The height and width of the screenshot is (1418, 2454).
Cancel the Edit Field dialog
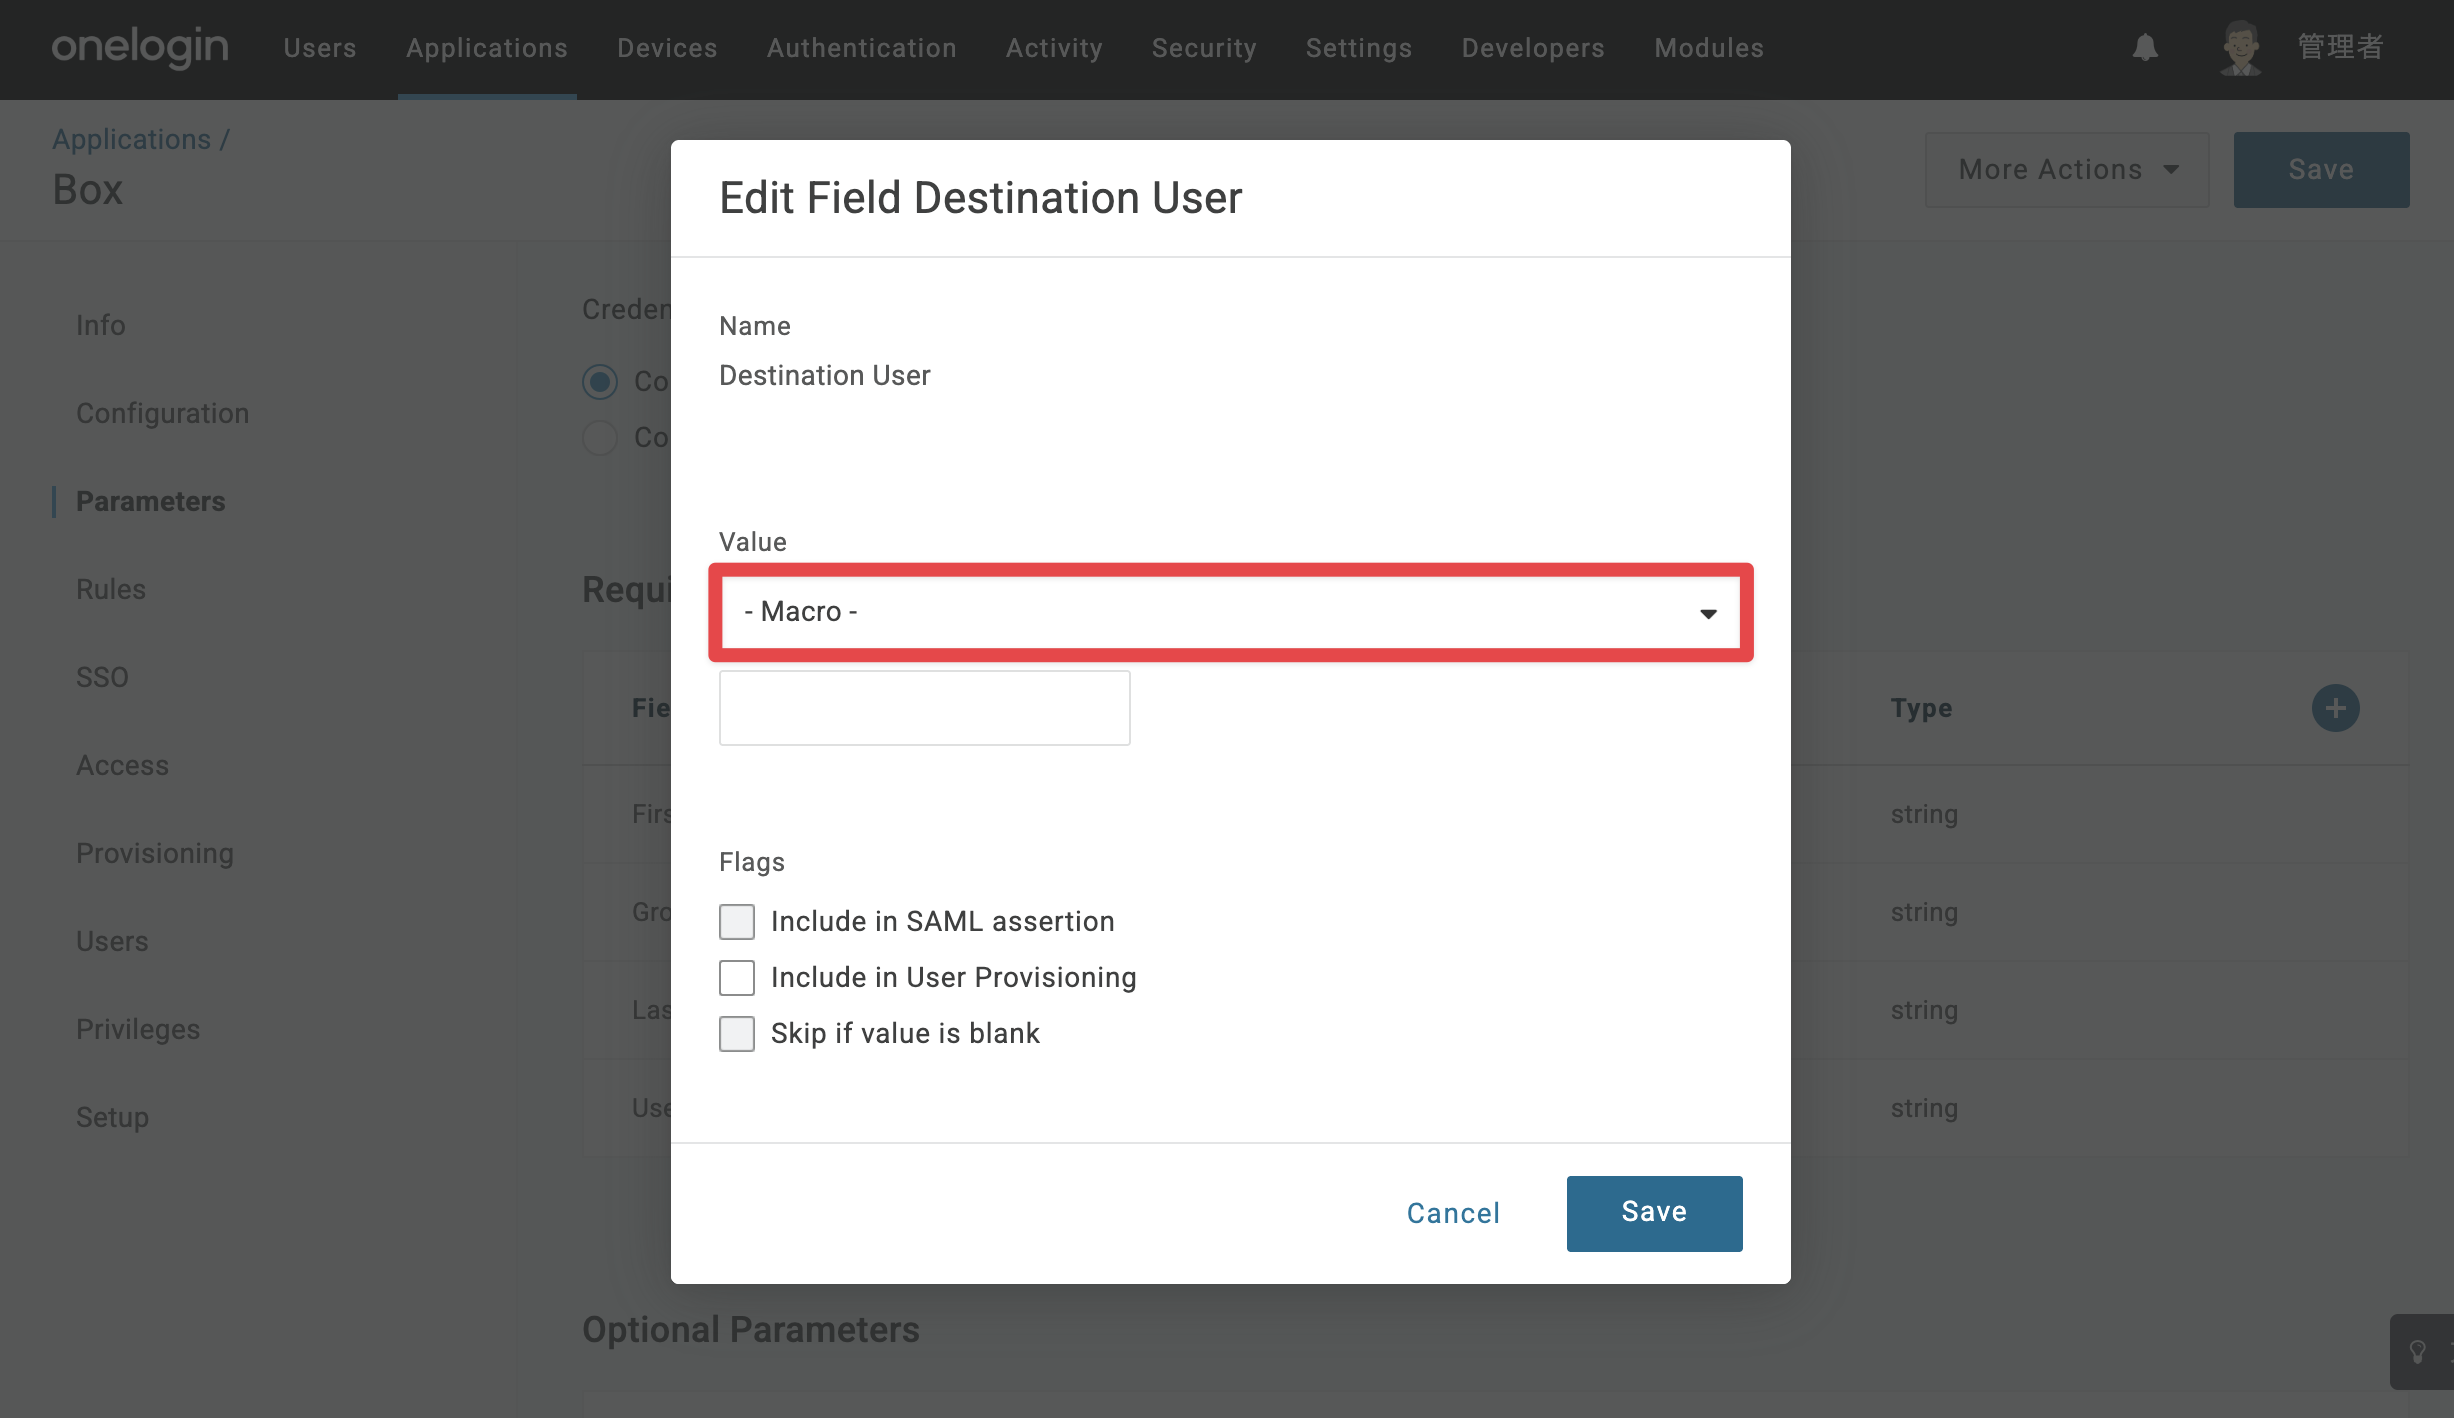pos(1453,1213)
